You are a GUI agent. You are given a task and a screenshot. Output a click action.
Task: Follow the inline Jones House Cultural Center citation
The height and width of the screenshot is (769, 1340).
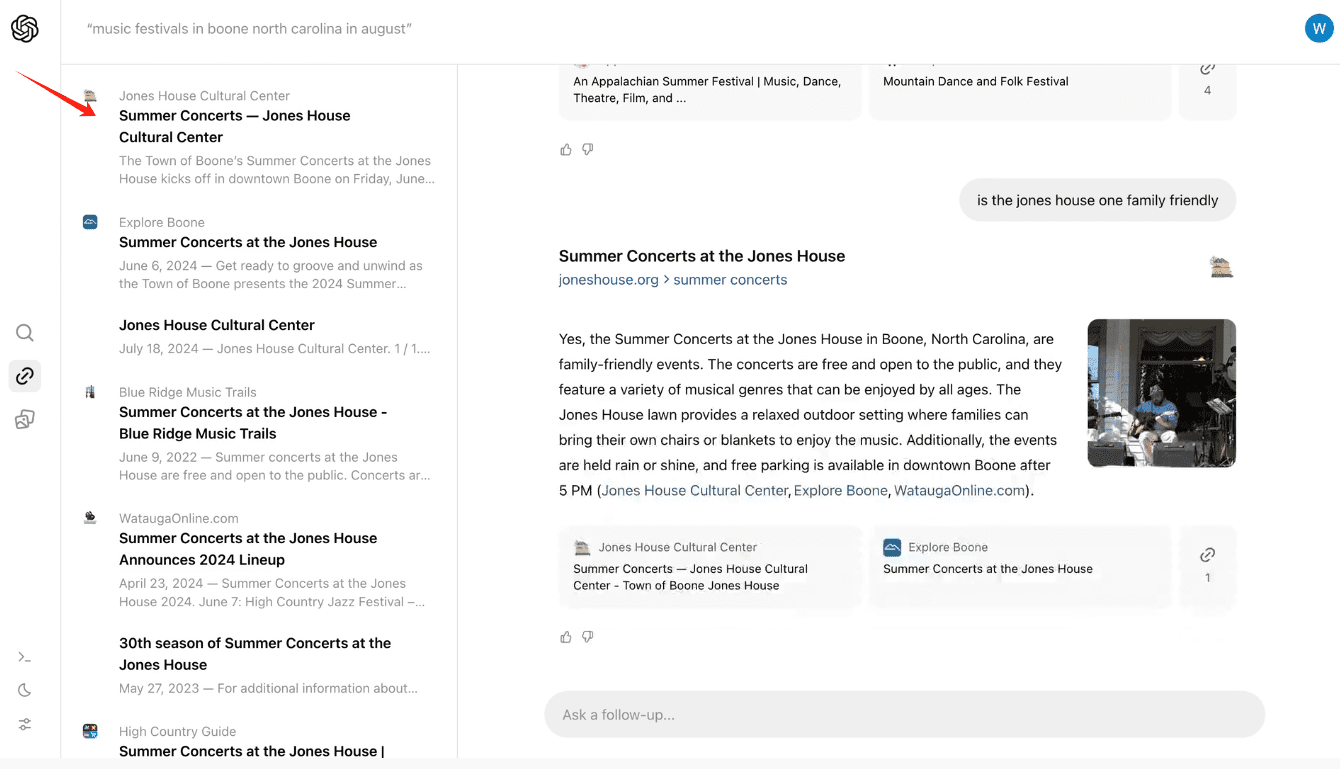point(695,490)
